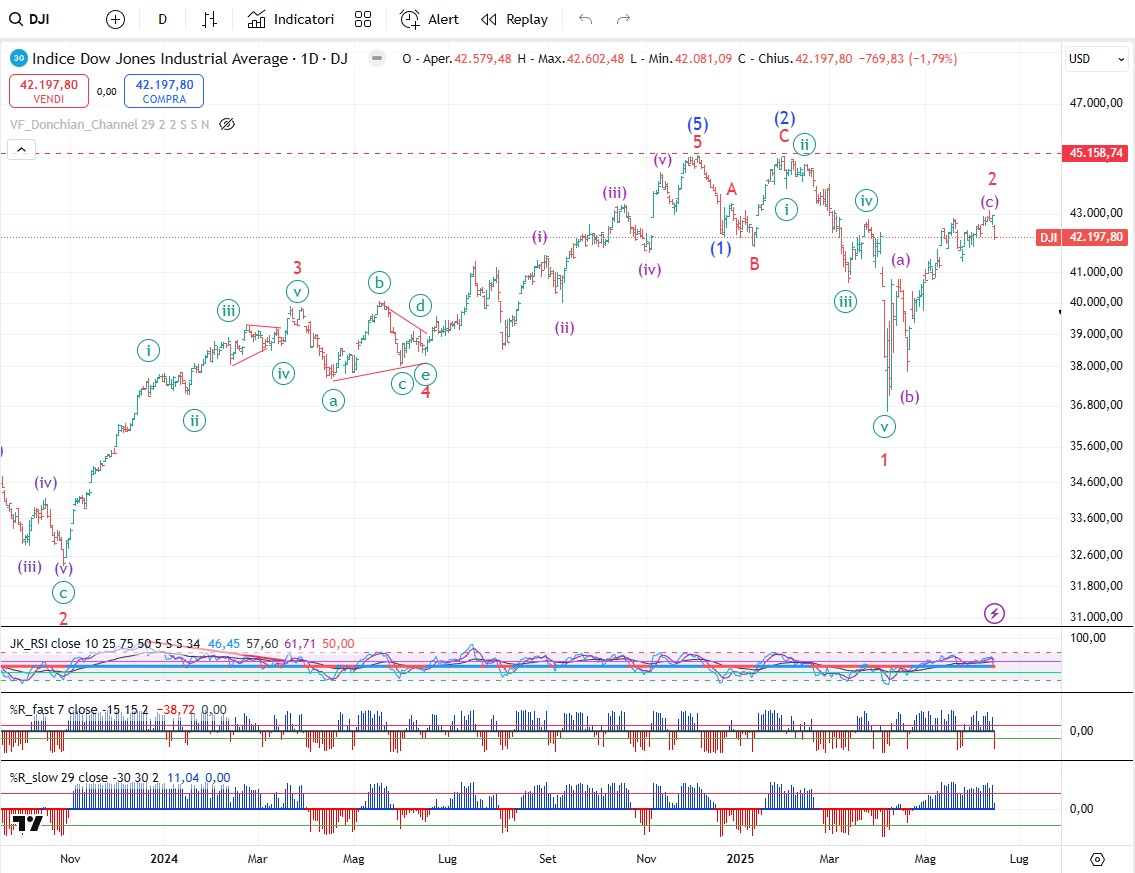
Task: Open the D timeframe selector
Action: tap(162, 20)
